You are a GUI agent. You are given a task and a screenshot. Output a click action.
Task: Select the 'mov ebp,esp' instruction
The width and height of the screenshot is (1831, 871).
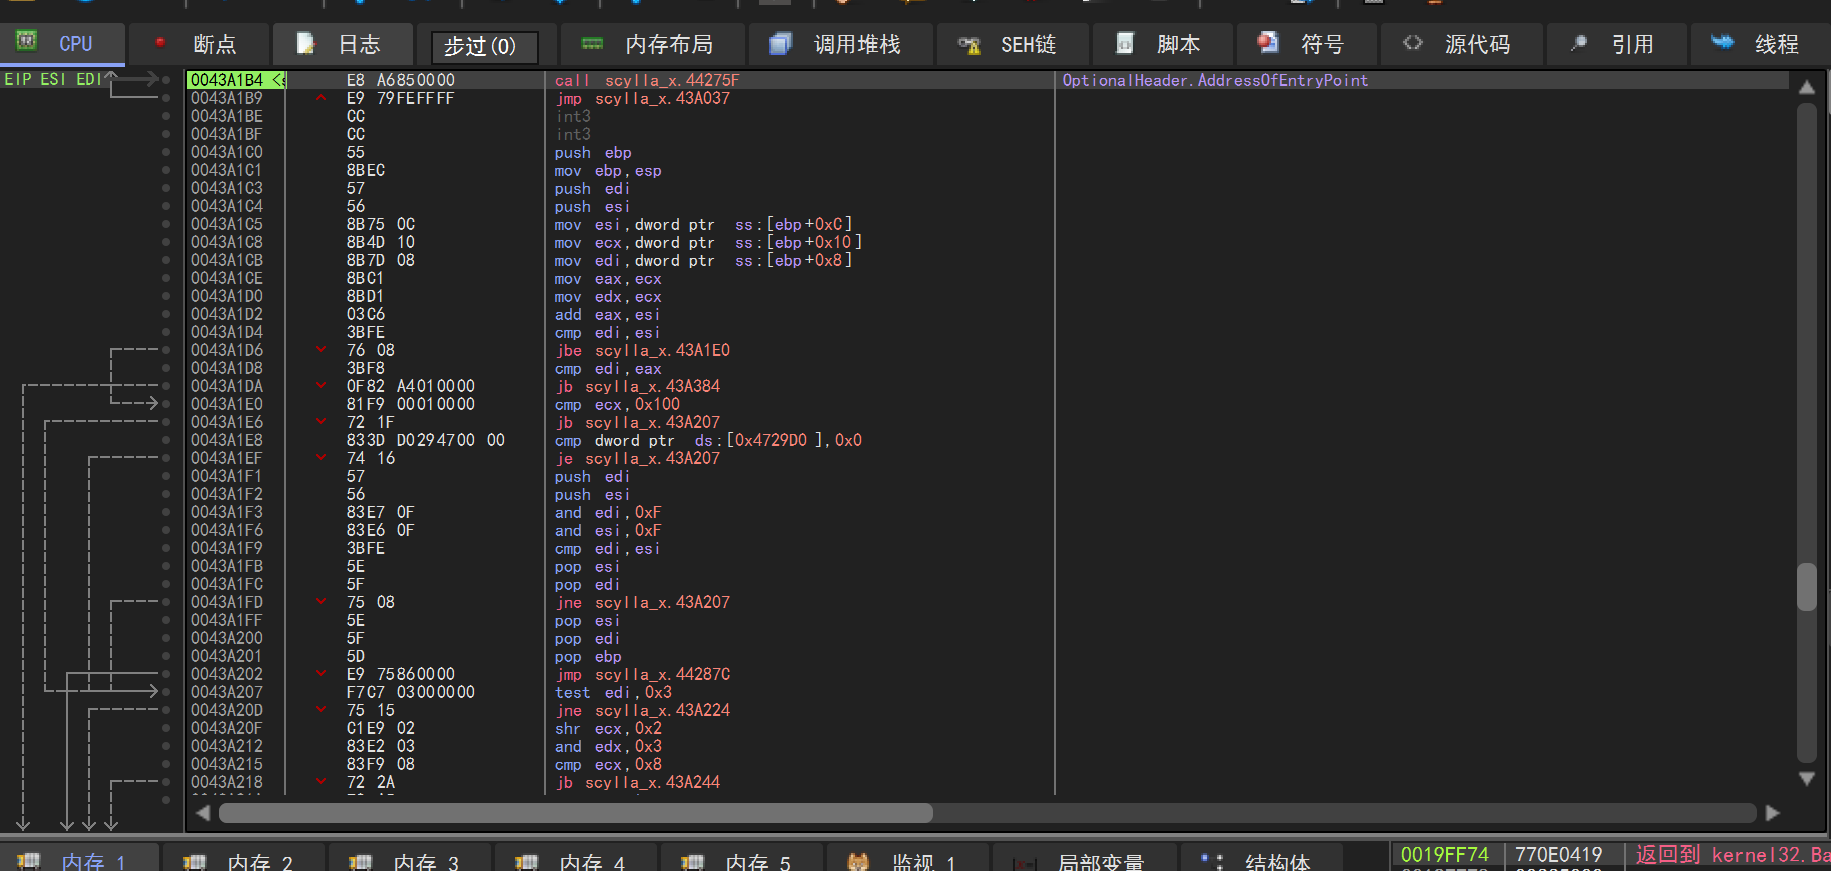[x=608, y=170]
